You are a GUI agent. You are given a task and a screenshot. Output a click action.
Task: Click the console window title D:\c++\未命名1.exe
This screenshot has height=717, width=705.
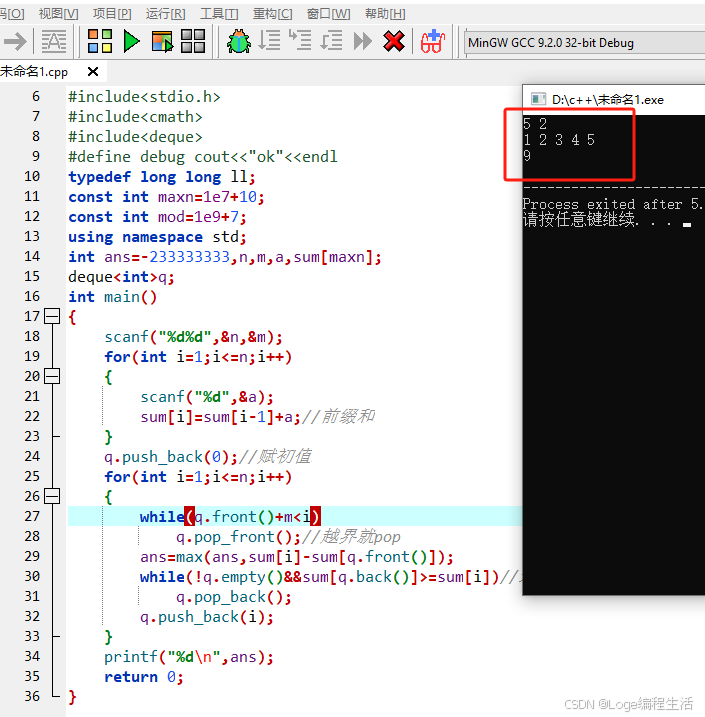click(x=608, y=100)
